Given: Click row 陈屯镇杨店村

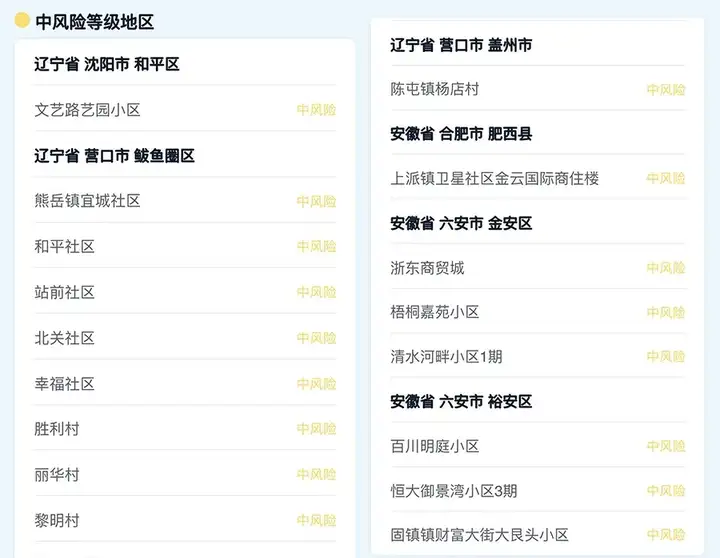Looking at the screenshot, I should point(538,89).
